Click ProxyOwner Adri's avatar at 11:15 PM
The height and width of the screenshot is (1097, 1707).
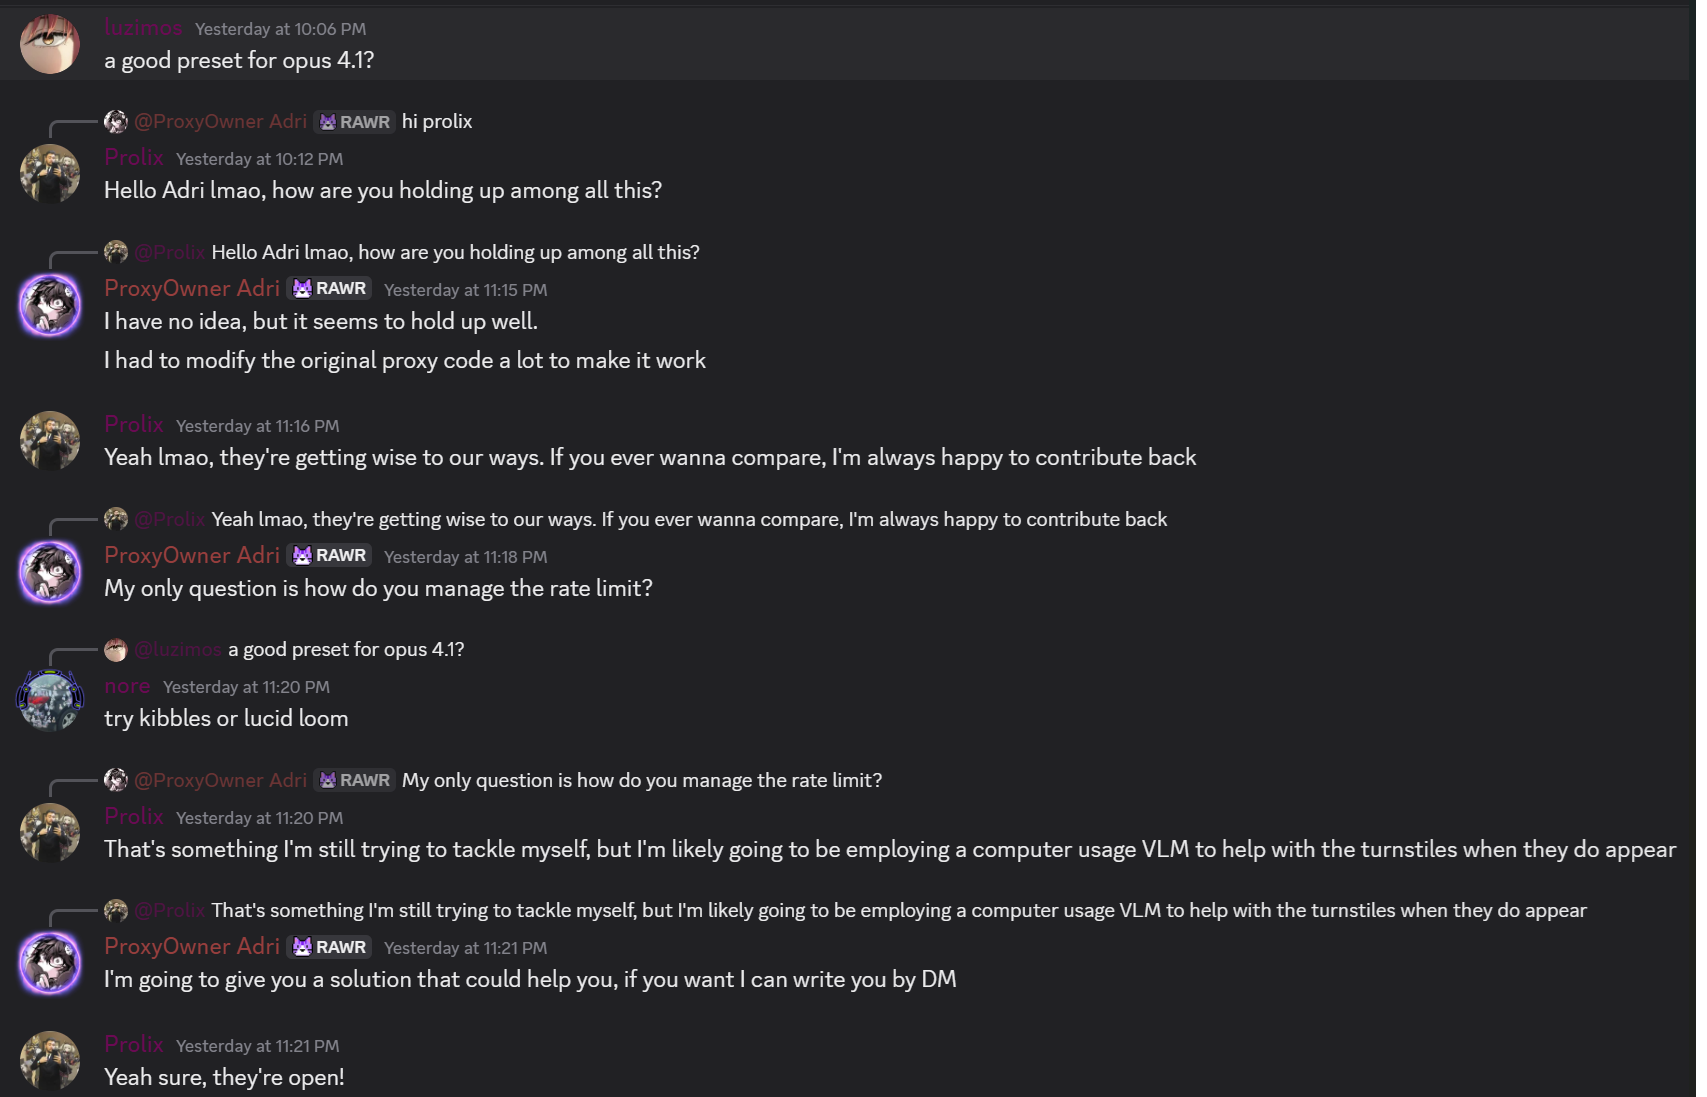50,305
